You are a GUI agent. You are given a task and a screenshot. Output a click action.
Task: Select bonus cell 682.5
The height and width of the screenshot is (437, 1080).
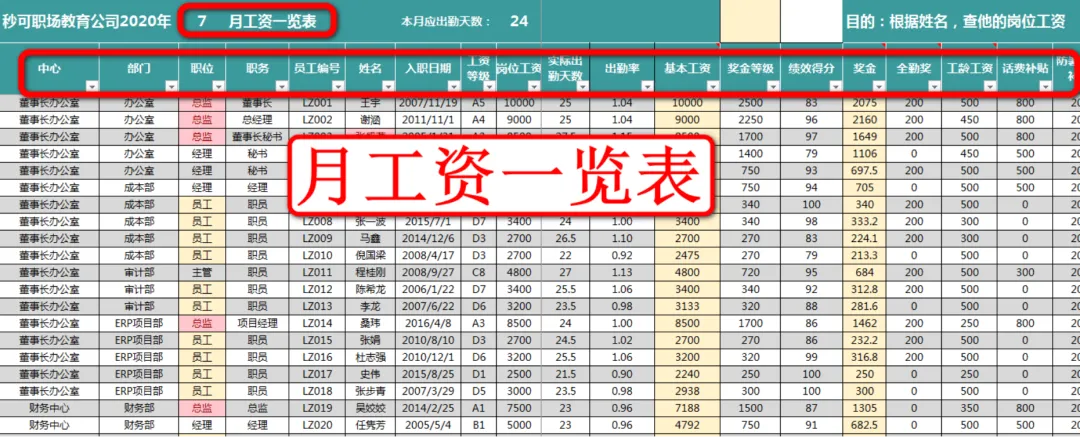coord(864,425)
